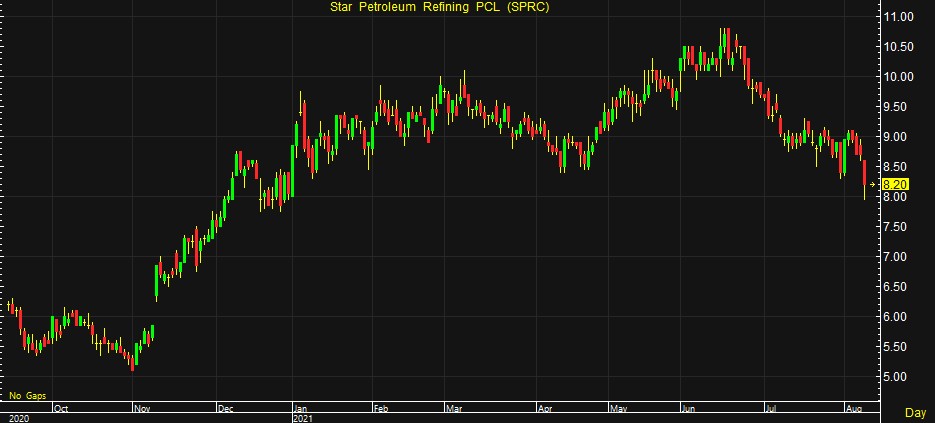Click the Jul label on time axis
935x423 pixels.
(x=772, y=409)
